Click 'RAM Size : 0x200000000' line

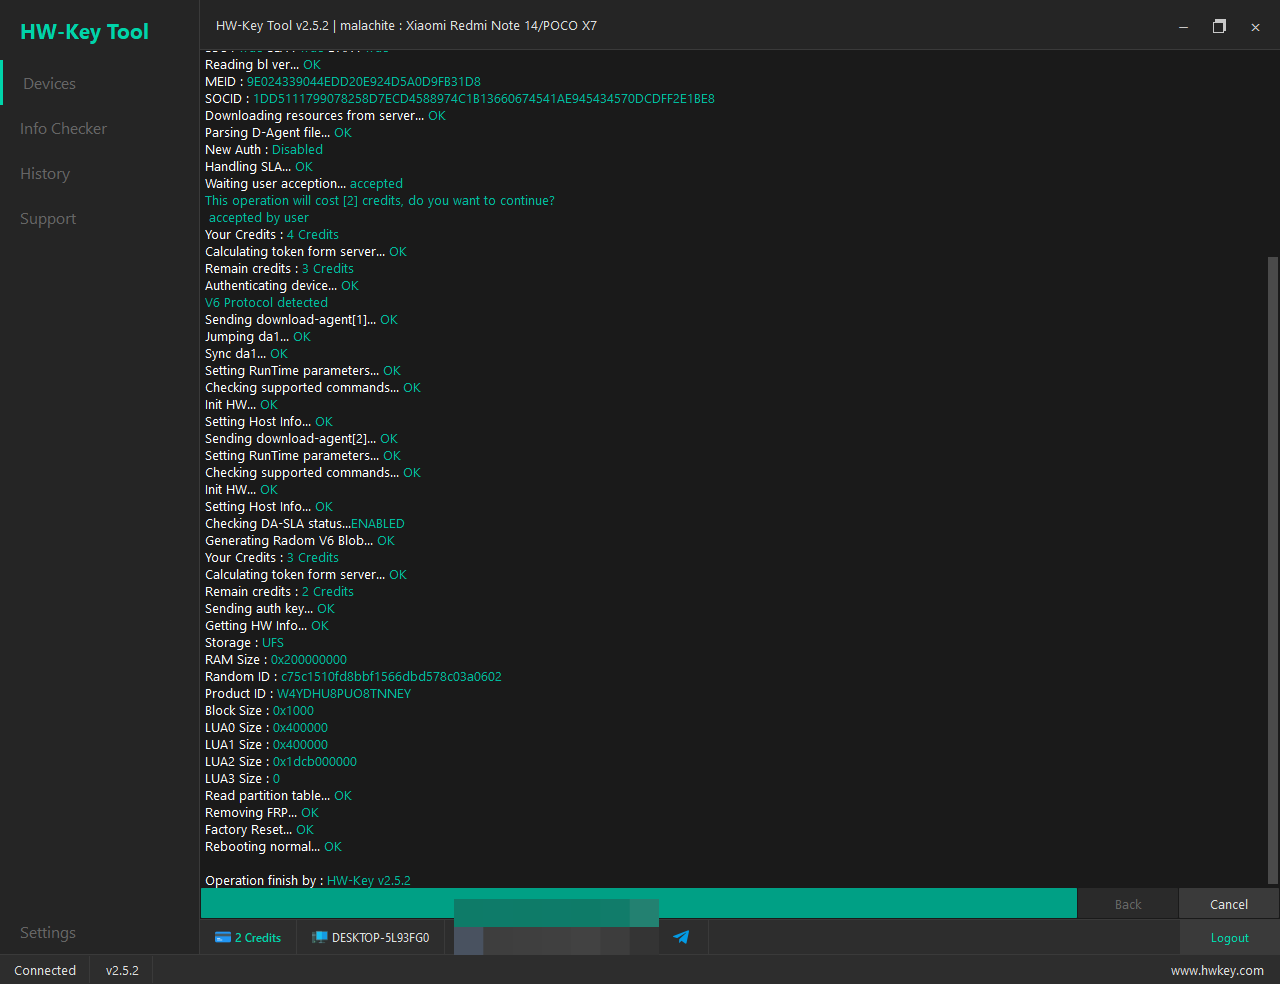(276, 660)
